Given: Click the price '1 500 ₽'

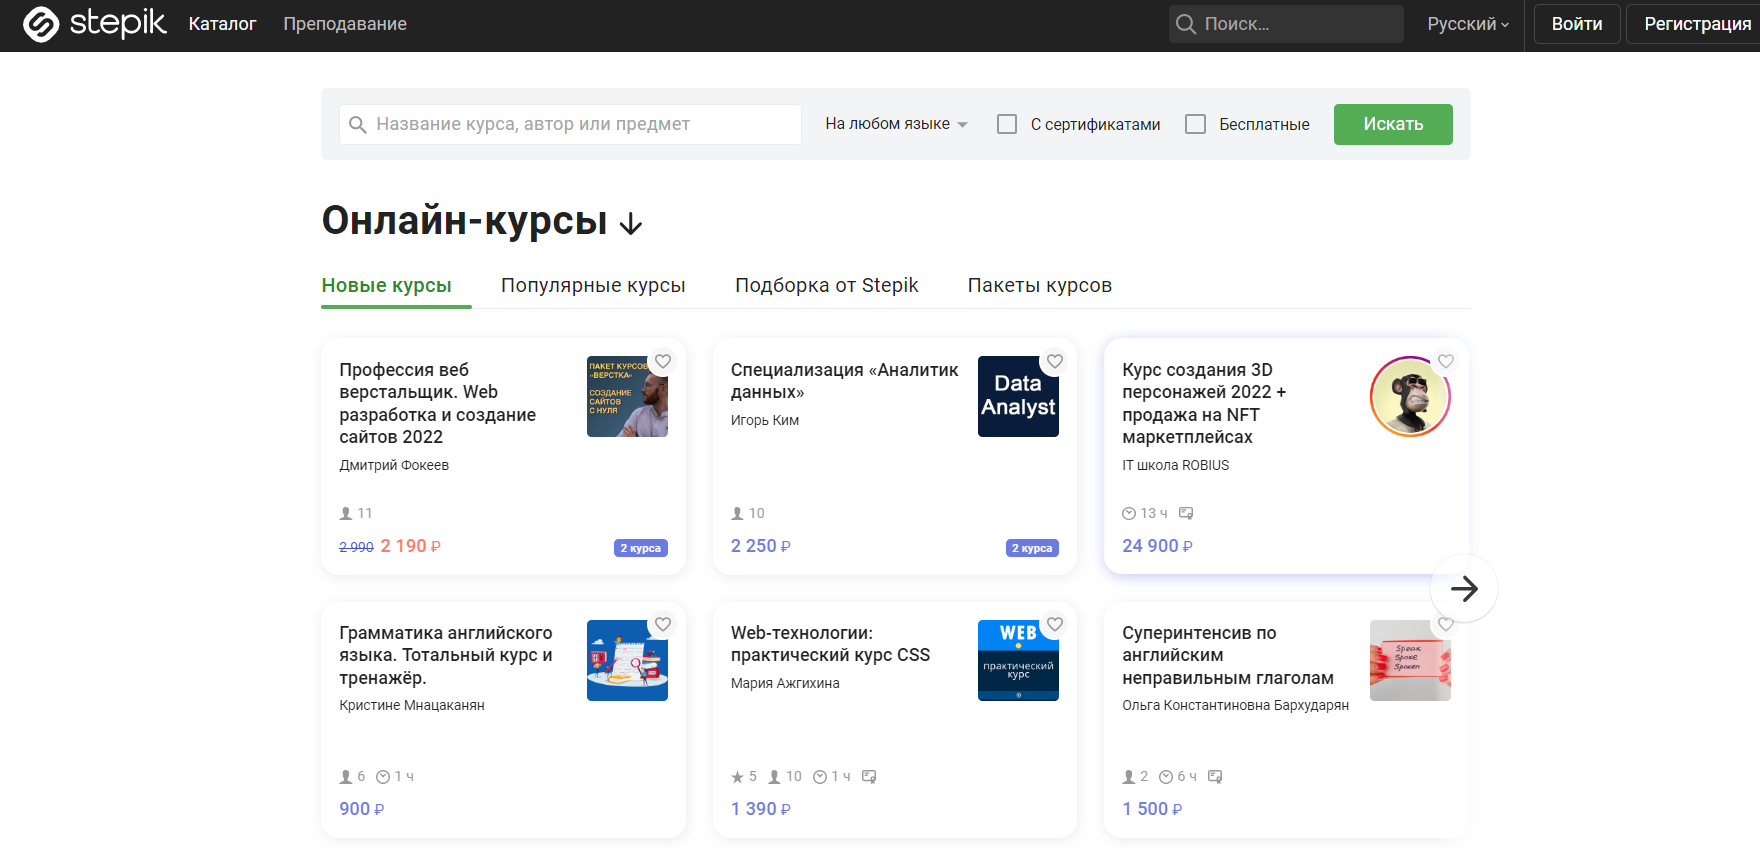Looking at the screenshot, I should tap(1152, 809).
